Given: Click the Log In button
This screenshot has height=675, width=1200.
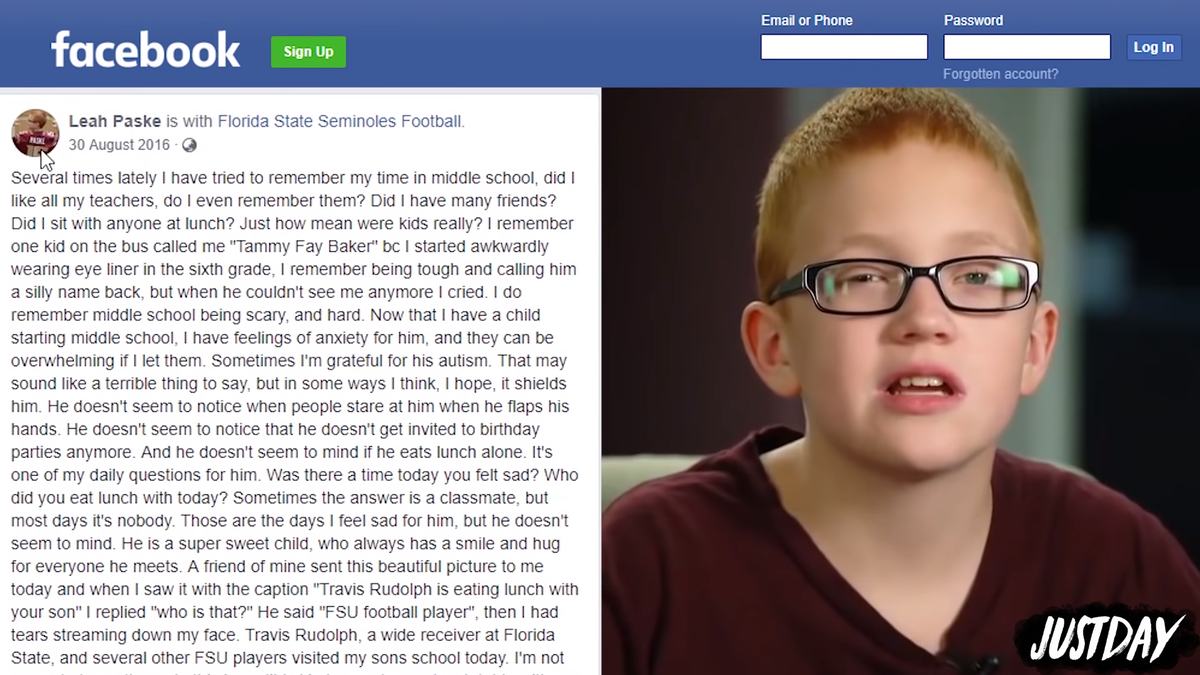Looking at the screenshot, I should (x=1153, y=47).
